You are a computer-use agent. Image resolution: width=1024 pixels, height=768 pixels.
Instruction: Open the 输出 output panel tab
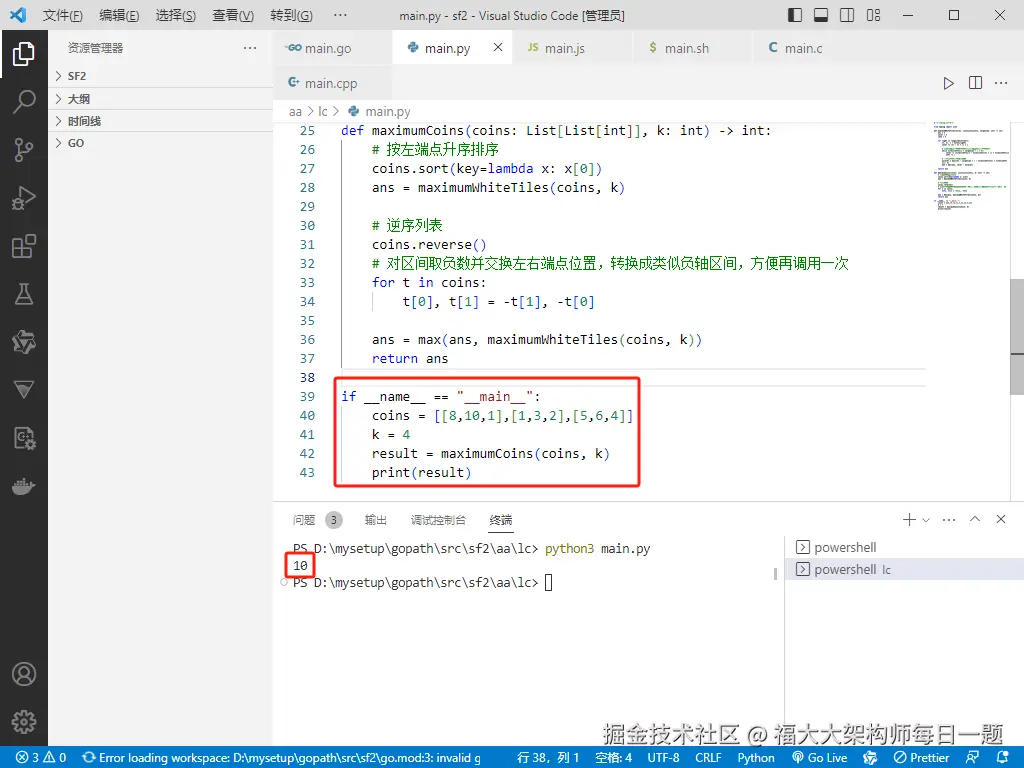click(376, 520)
